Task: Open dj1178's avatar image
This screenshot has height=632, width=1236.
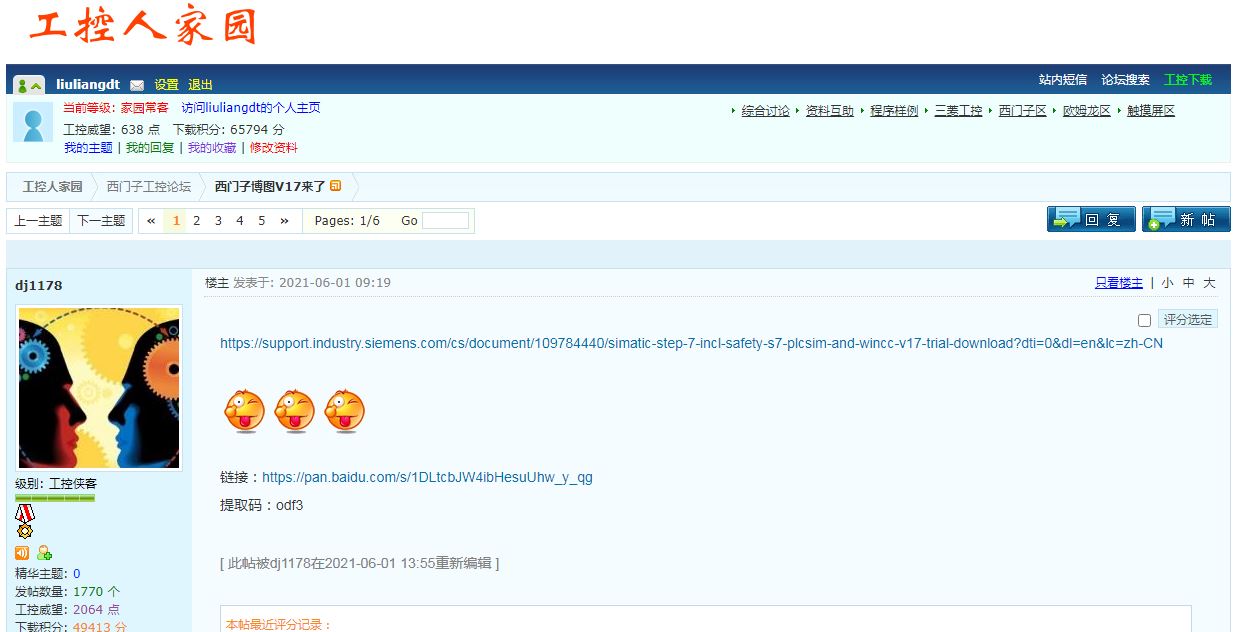Action: 99,388
